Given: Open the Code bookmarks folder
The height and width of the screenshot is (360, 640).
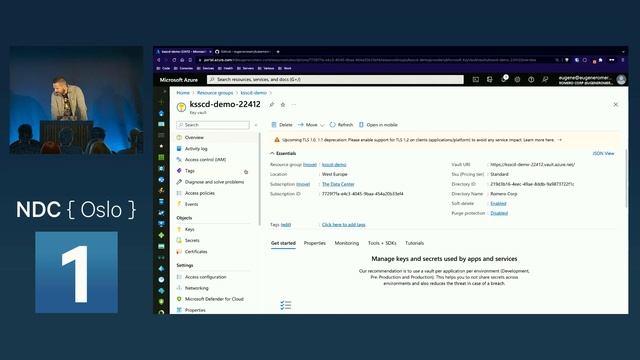Looking at the screenshot, I should point(163,69).
